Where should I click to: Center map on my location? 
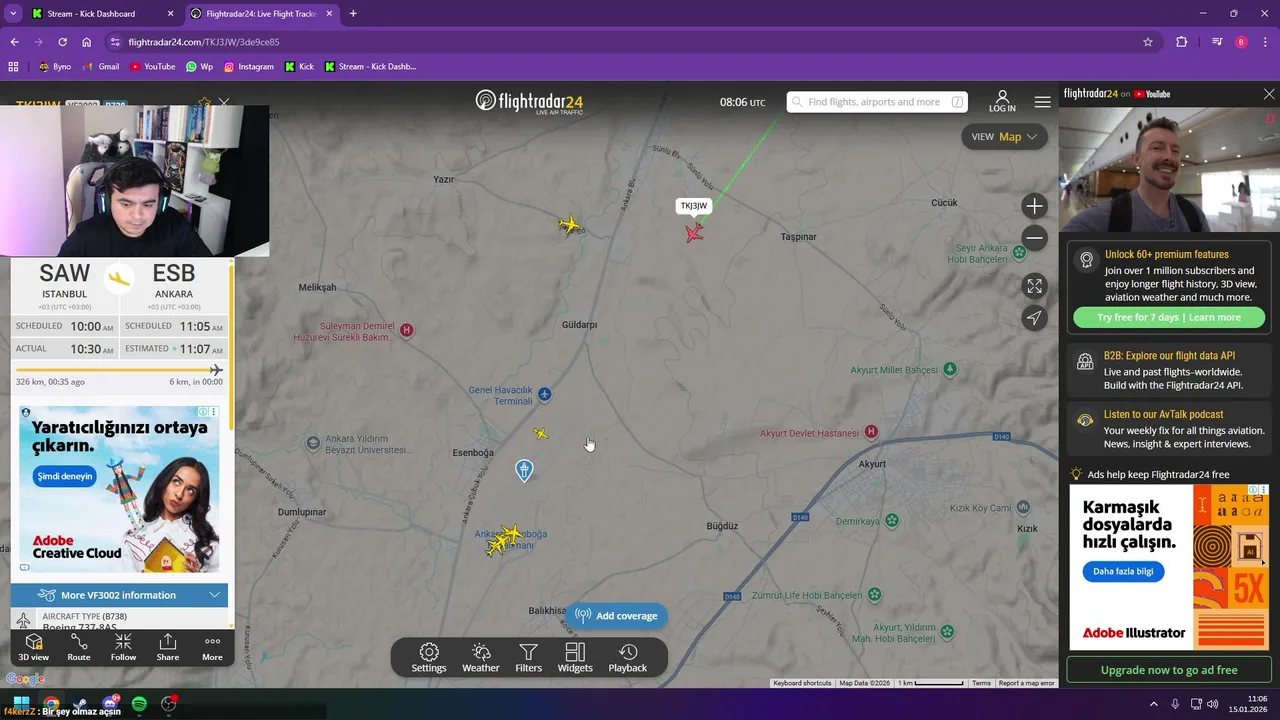pyautogui.click(x=1035, y=318)
